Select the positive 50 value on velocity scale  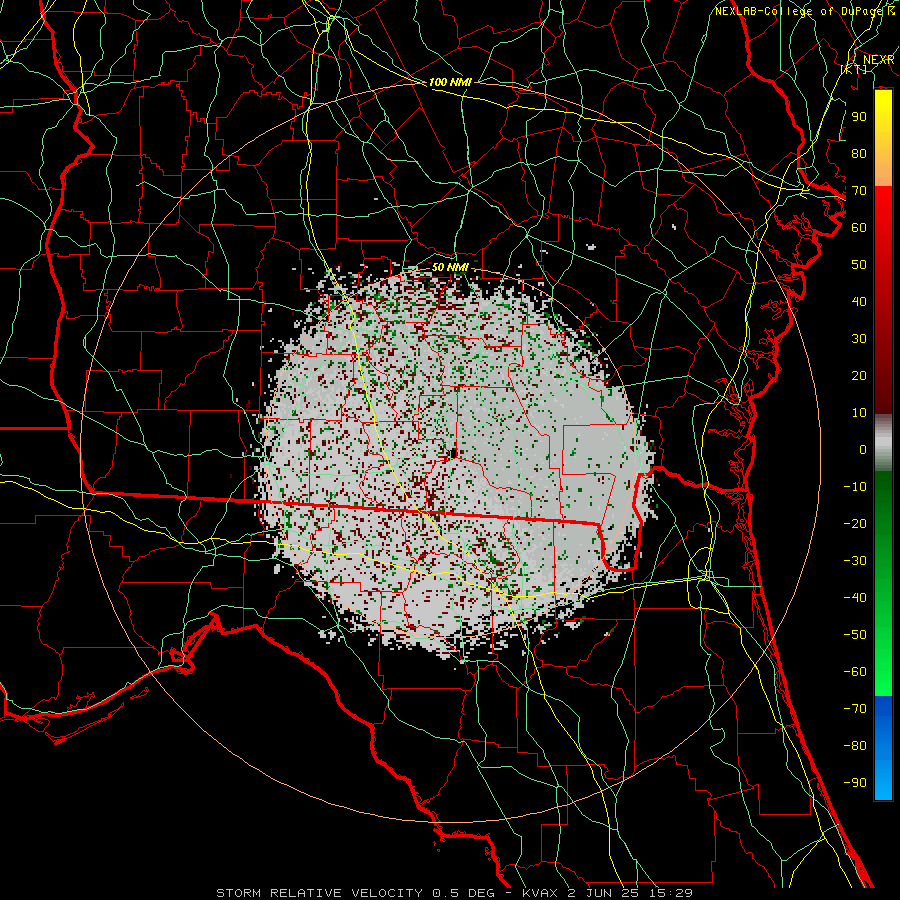(x=859, y=265)
